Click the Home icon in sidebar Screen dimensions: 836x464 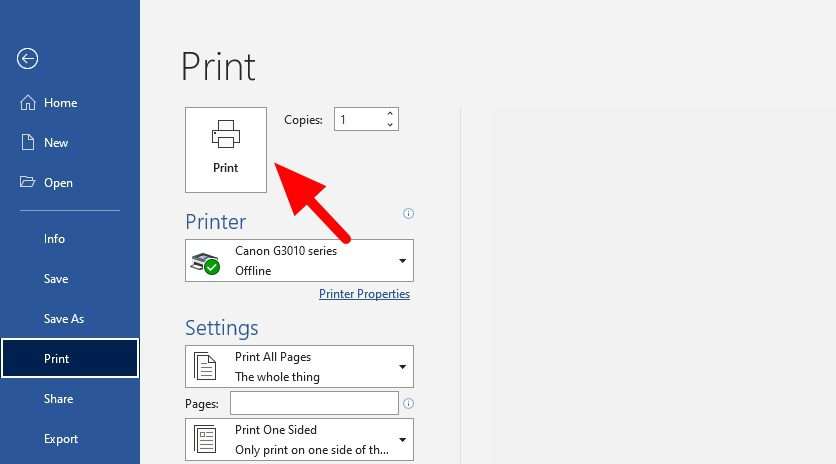(x=28, y=103)
